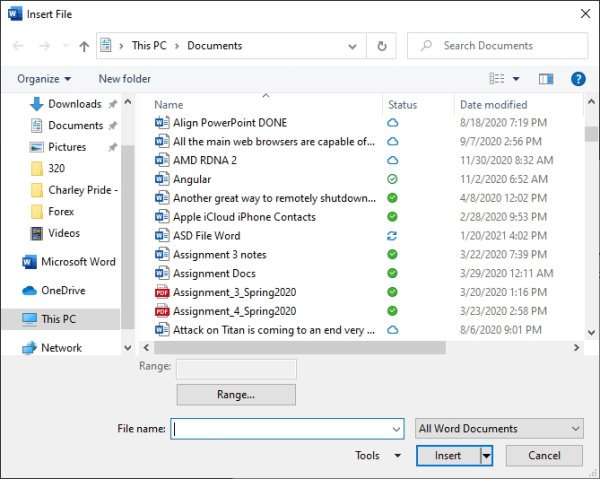Sort by the Date modified column header

coord(494,105)
